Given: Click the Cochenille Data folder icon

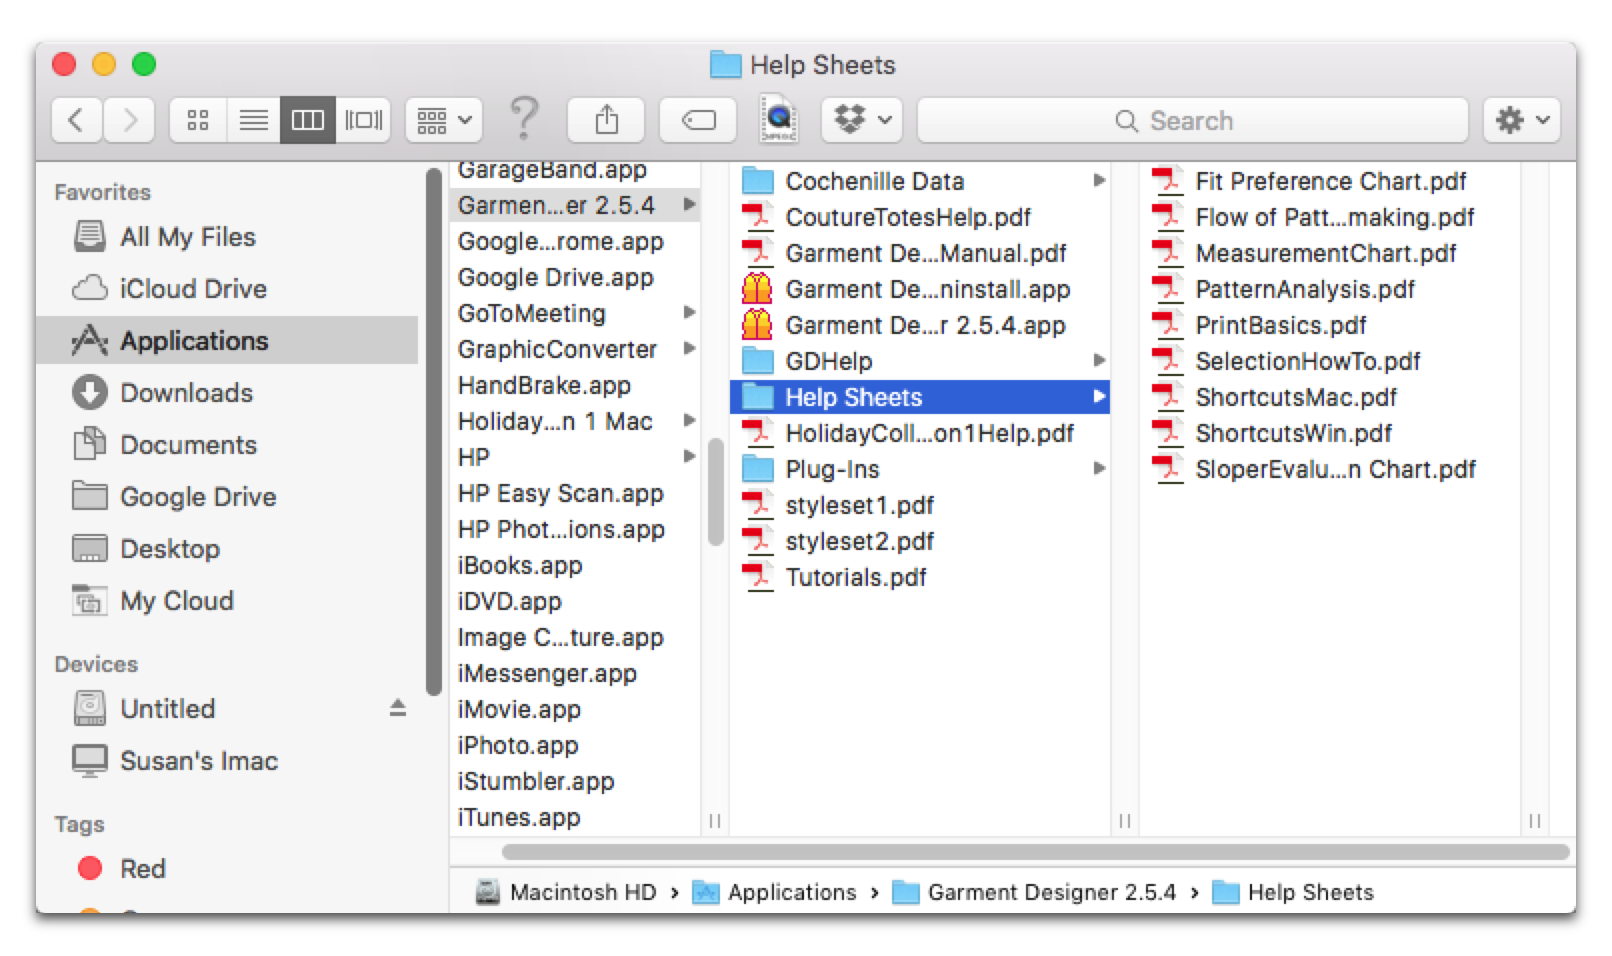Looking at the screenshot, I should (758, 181).
